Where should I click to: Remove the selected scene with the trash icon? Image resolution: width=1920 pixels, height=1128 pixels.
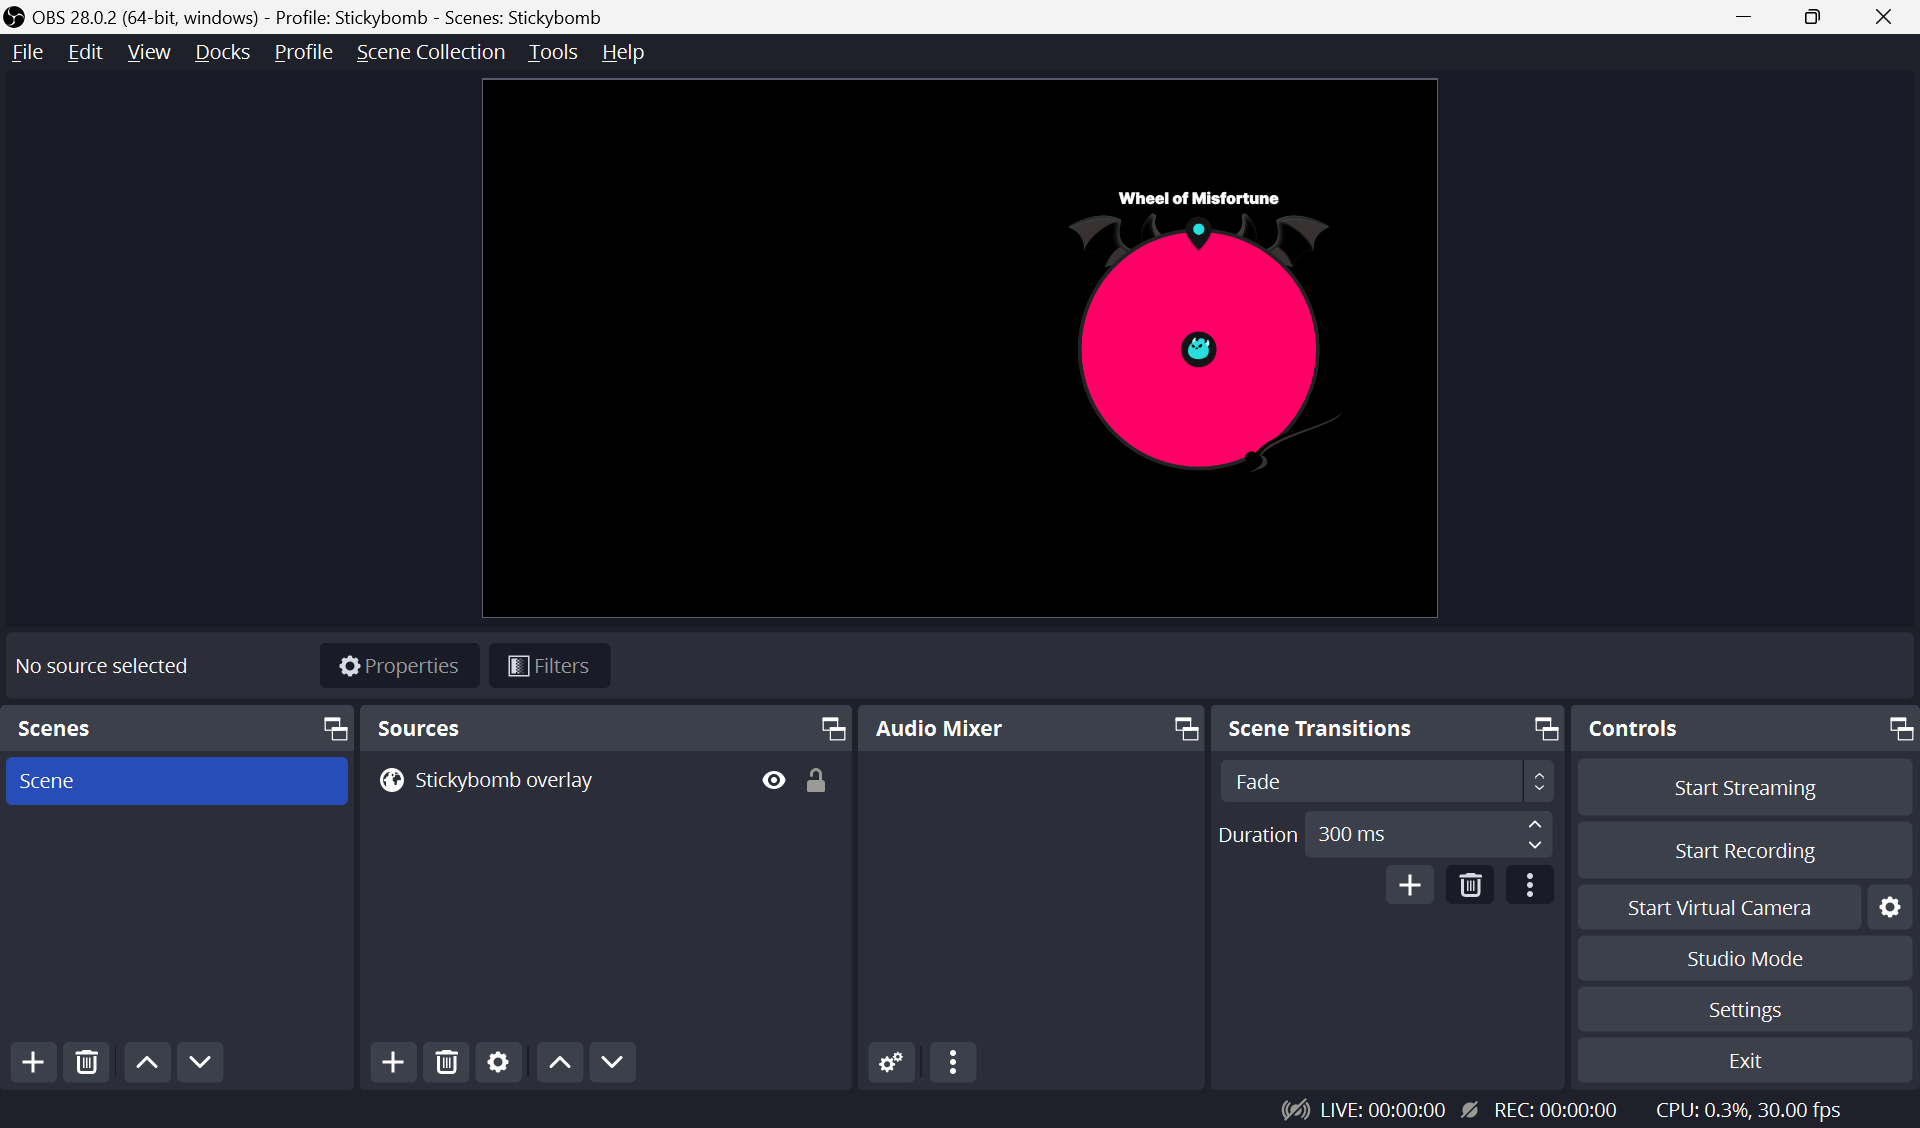tap(87, 1062)
